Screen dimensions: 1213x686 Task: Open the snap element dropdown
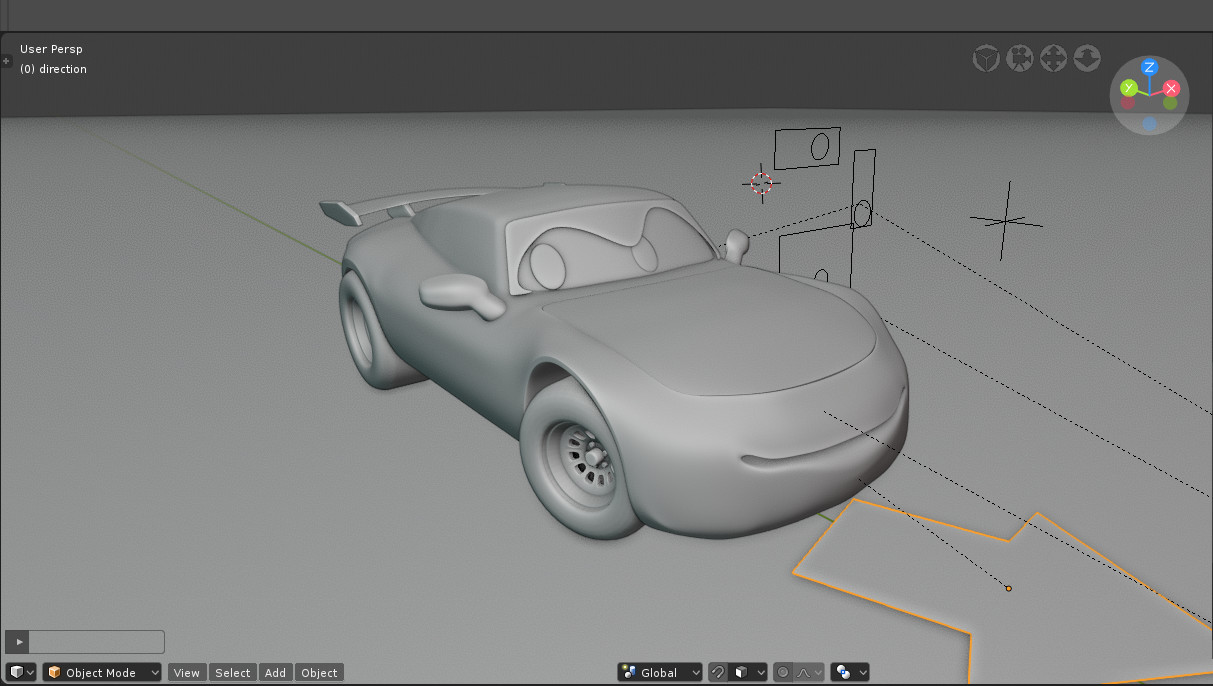tap(747, 673)
